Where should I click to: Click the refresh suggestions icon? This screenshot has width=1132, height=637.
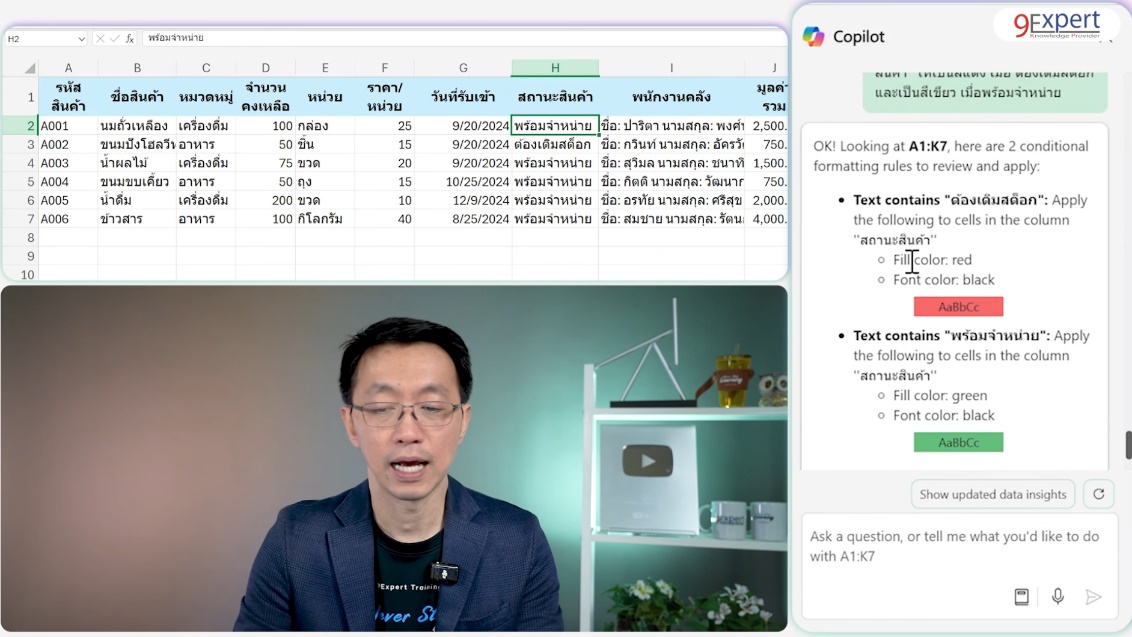pos(1098,494)
